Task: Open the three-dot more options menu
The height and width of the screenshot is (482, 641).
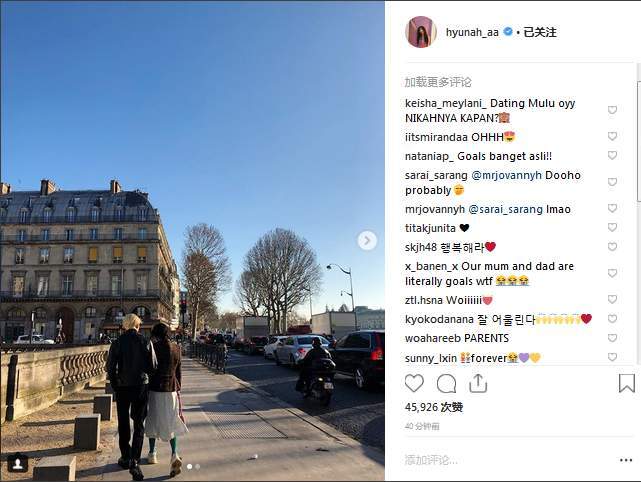Action: [x=626, y=460]
